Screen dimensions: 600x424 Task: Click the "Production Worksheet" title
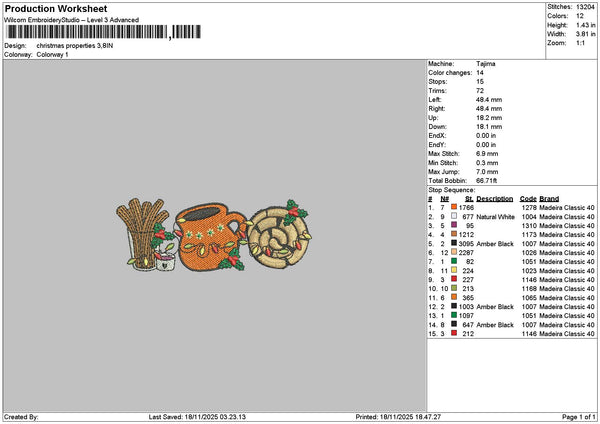[x=56, y=8]
